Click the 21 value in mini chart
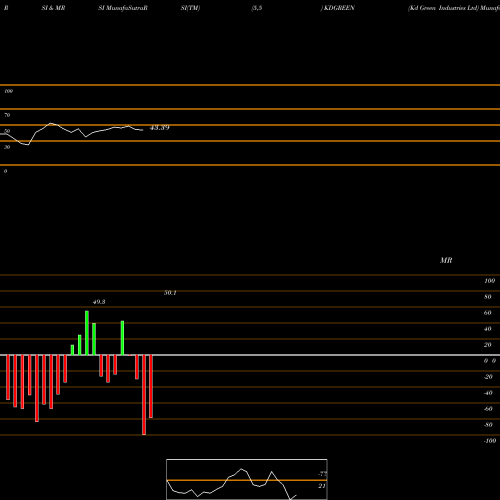The image size is (500, 500). coord(322,486)
